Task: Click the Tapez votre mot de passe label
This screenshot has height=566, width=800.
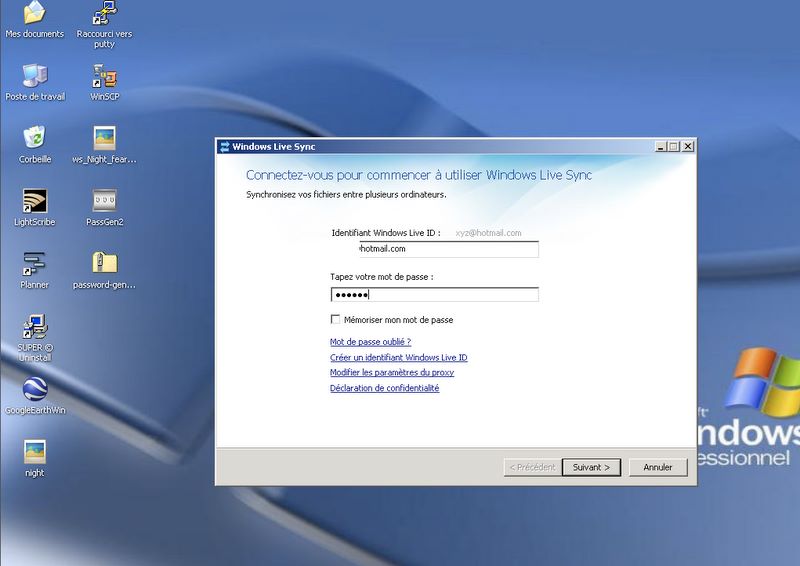Action: 382,277
